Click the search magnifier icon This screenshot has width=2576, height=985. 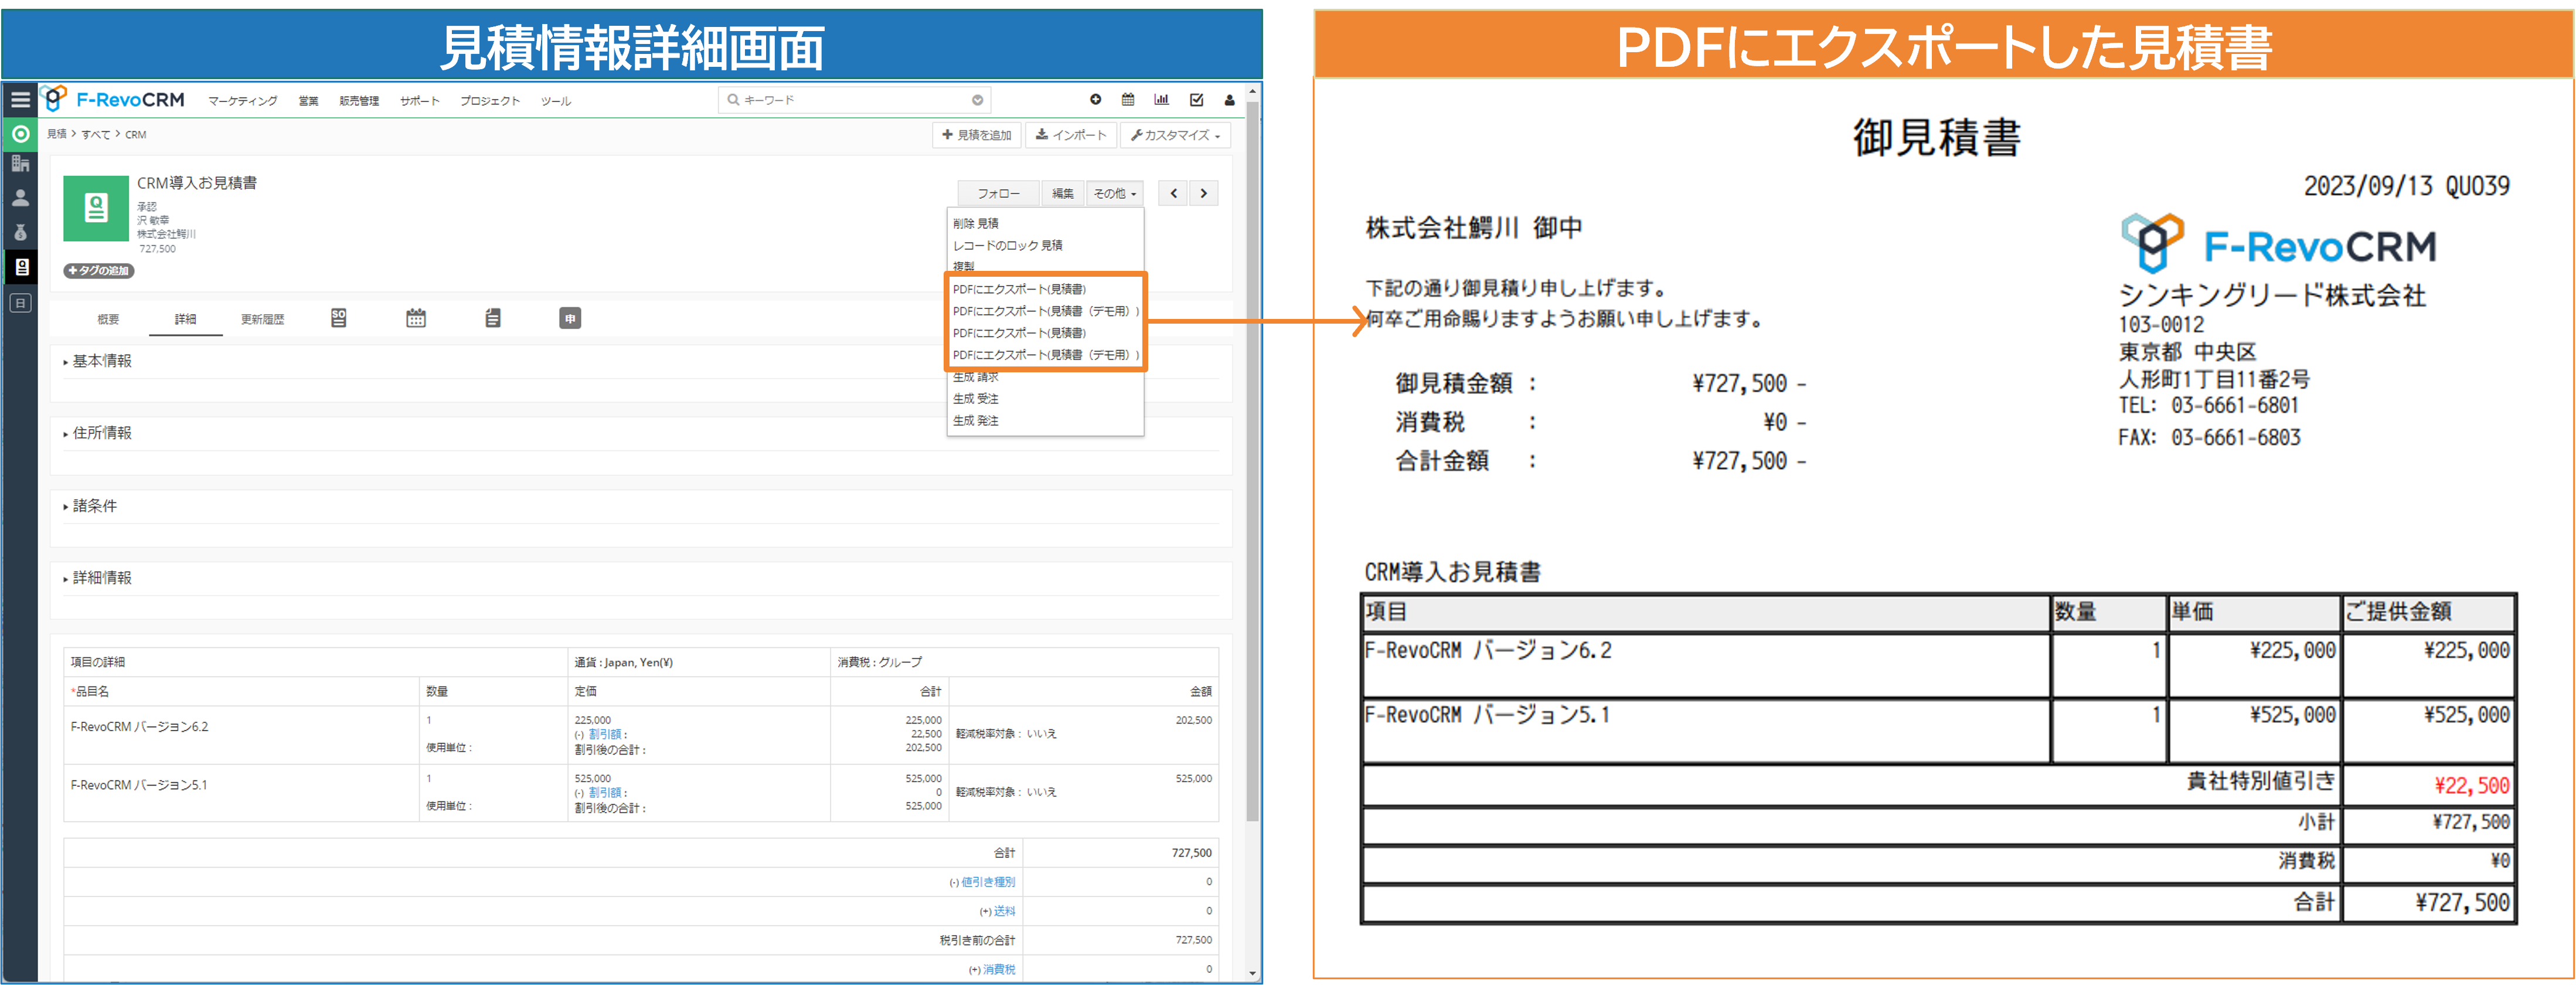coord(733,100)
